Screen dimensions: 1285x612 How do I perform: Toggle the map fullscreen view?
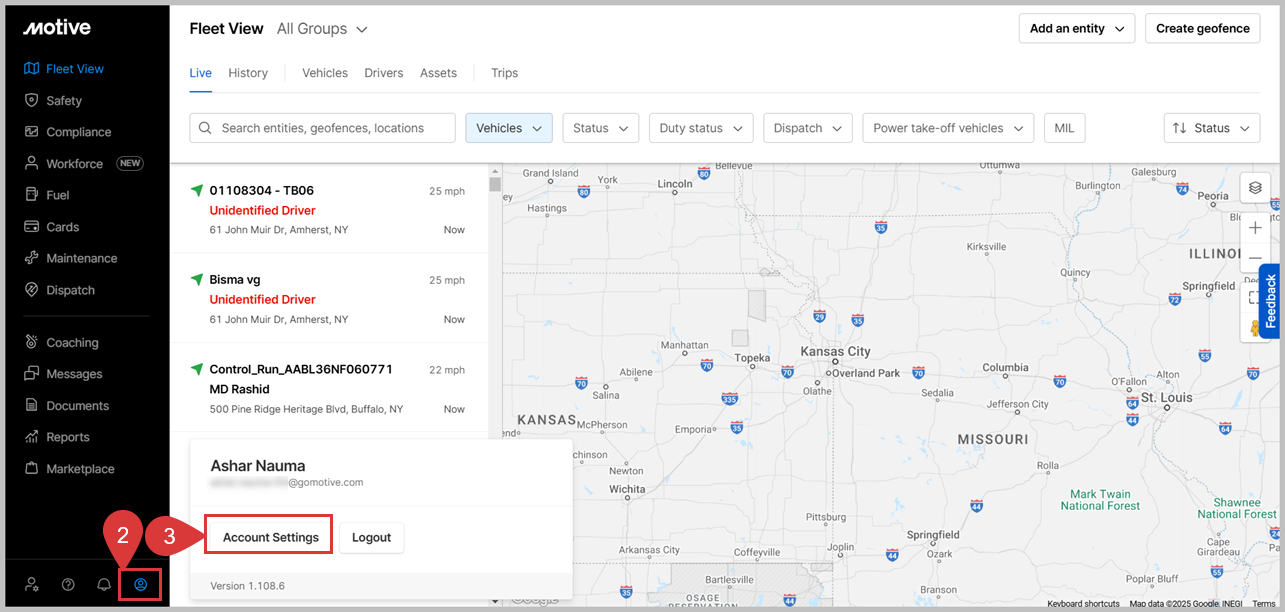[x=1253, y=297]
